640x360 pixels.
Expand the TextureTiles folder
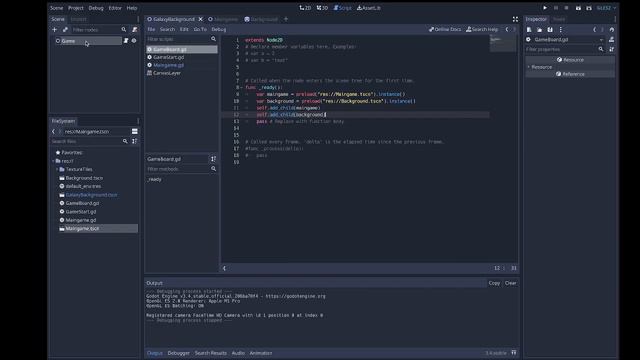(57, 169)
